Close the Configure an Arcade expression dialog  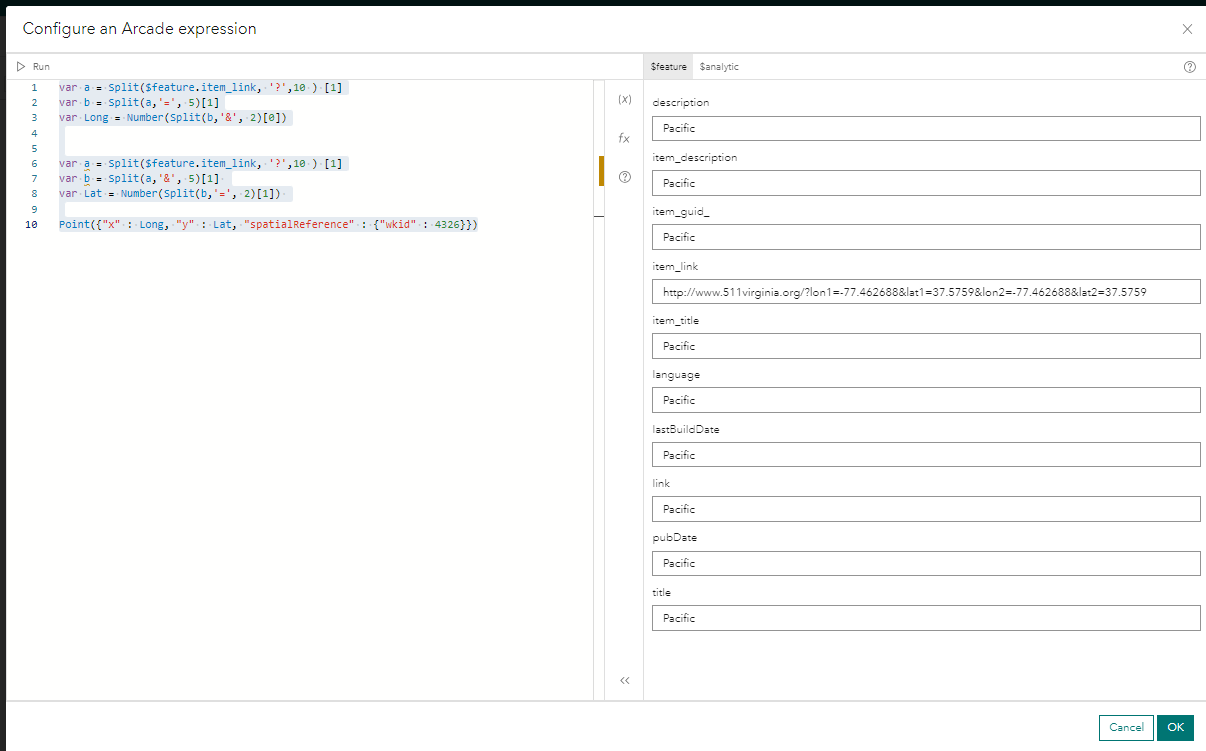[1187, 29]
